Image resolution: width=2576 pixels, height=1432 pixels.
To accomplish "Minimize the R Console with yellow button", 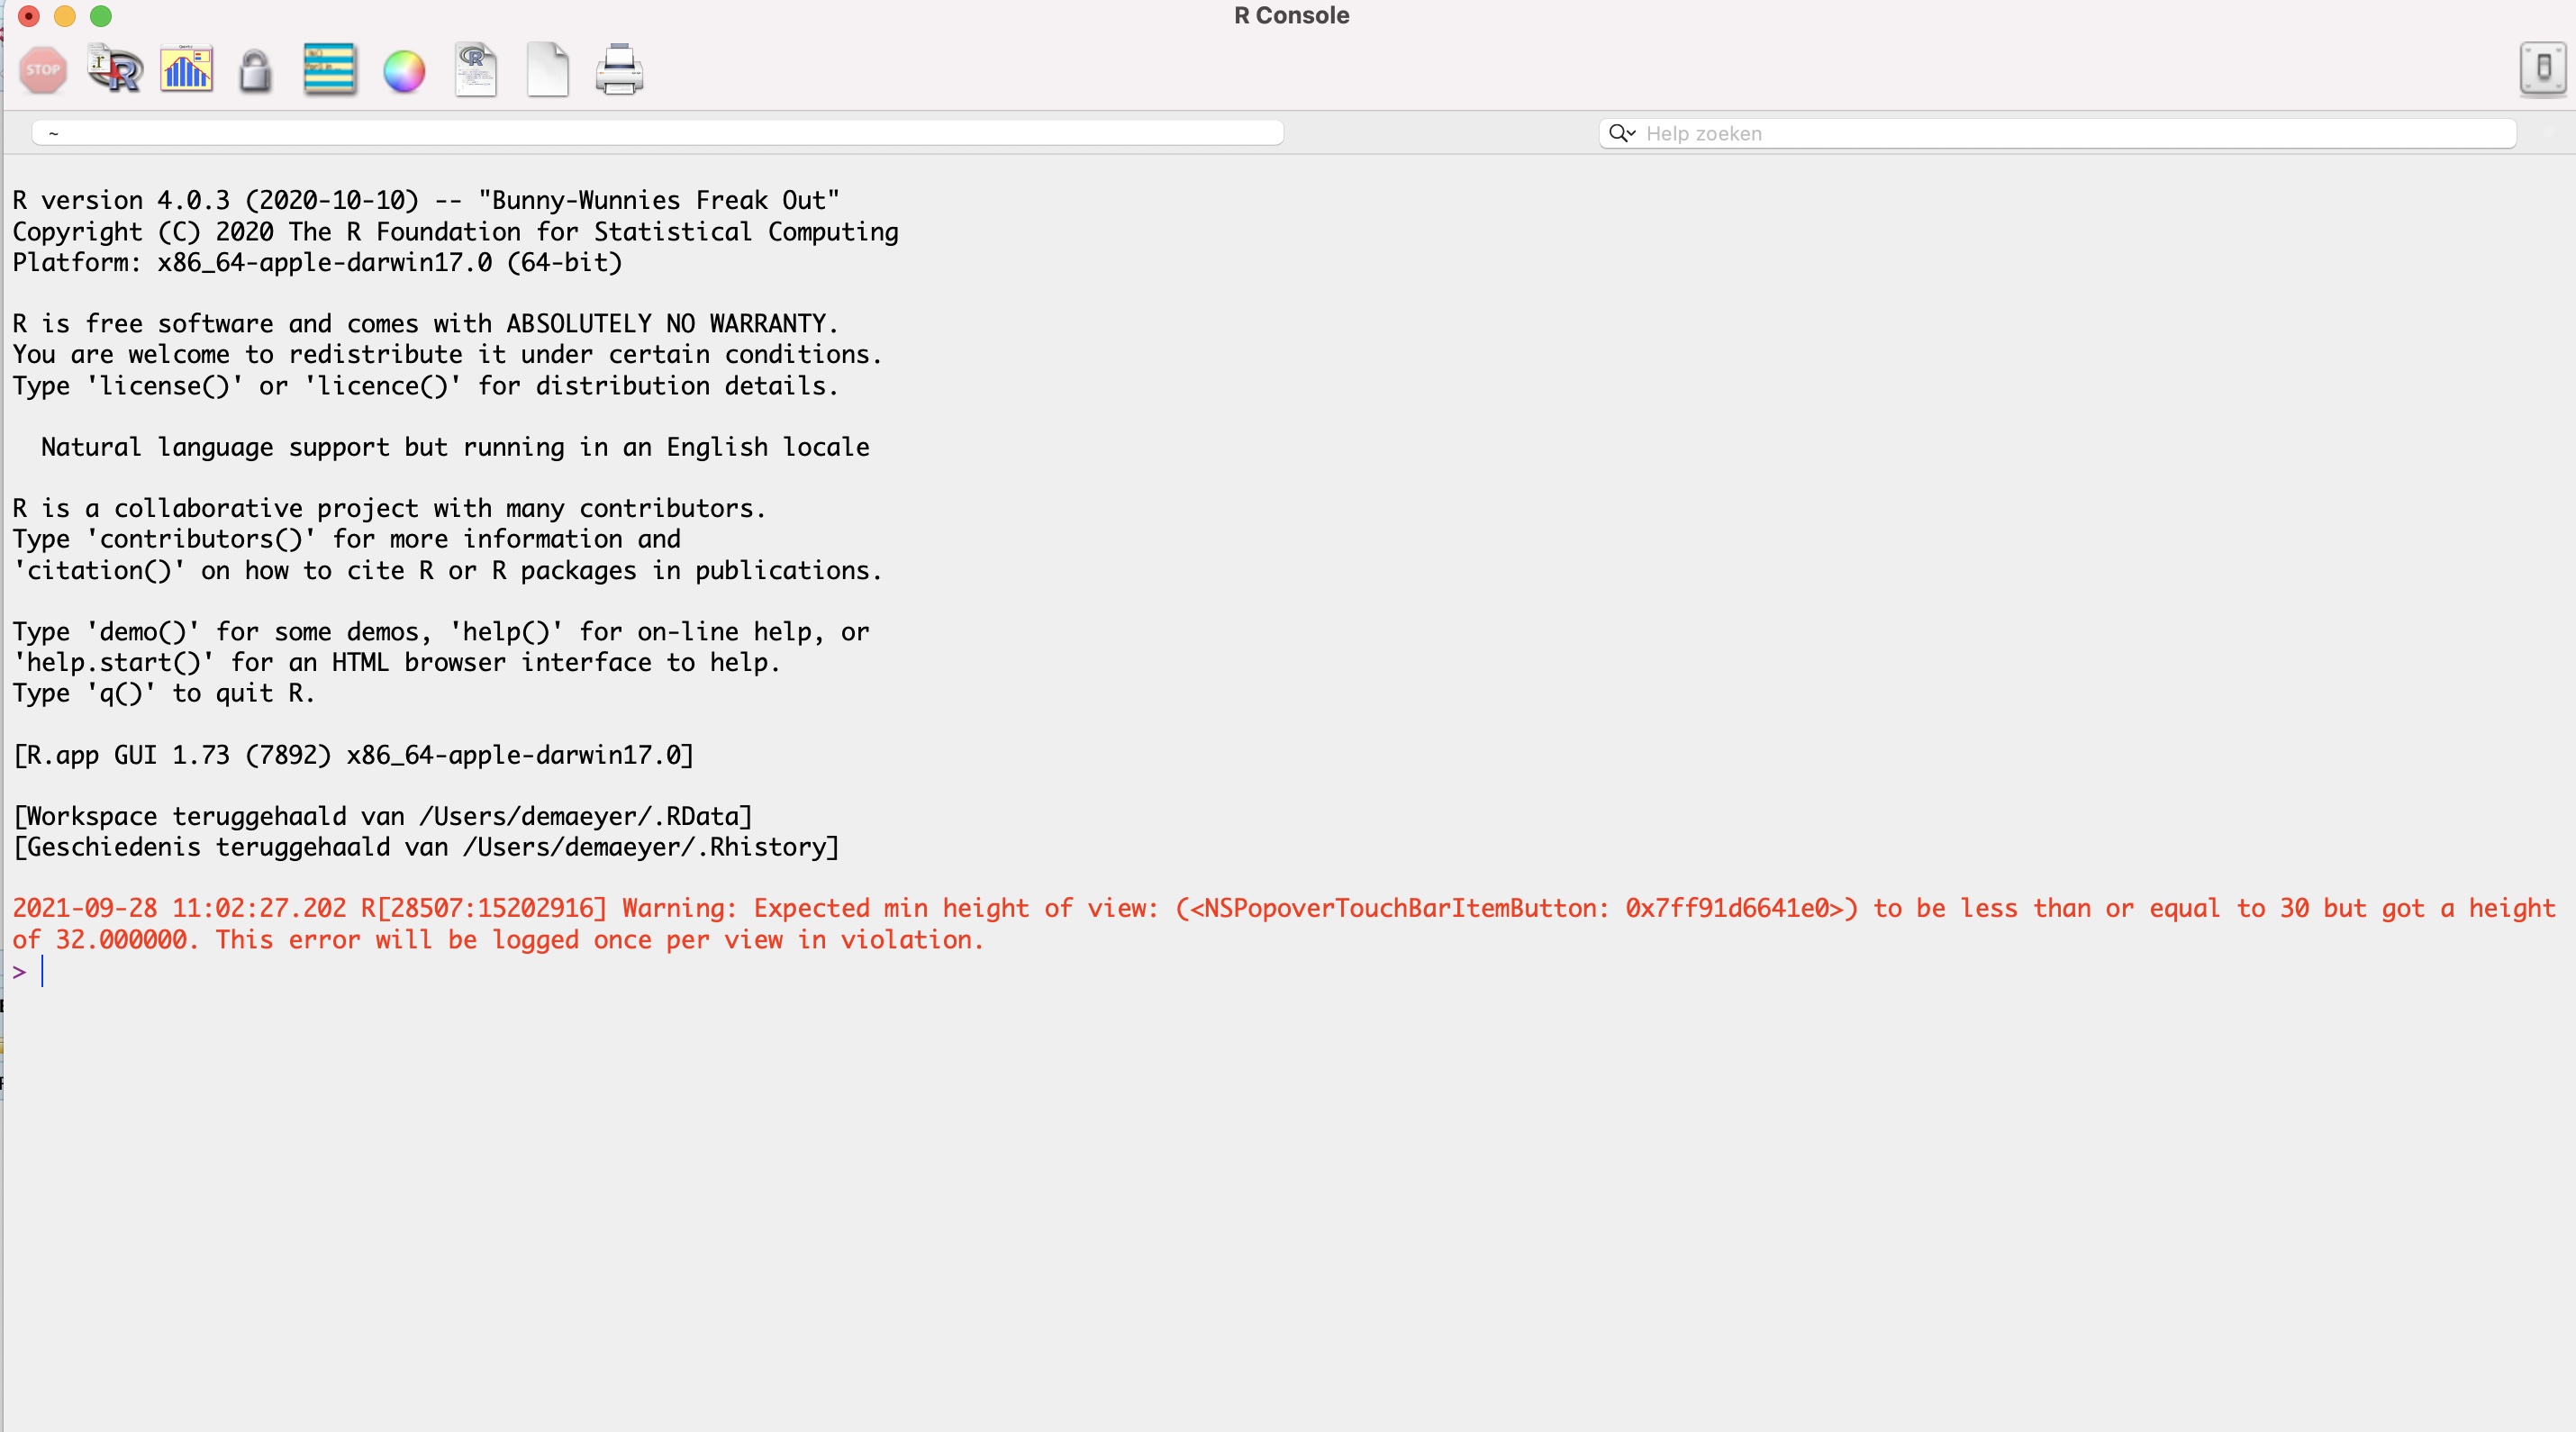I will 65,16.
